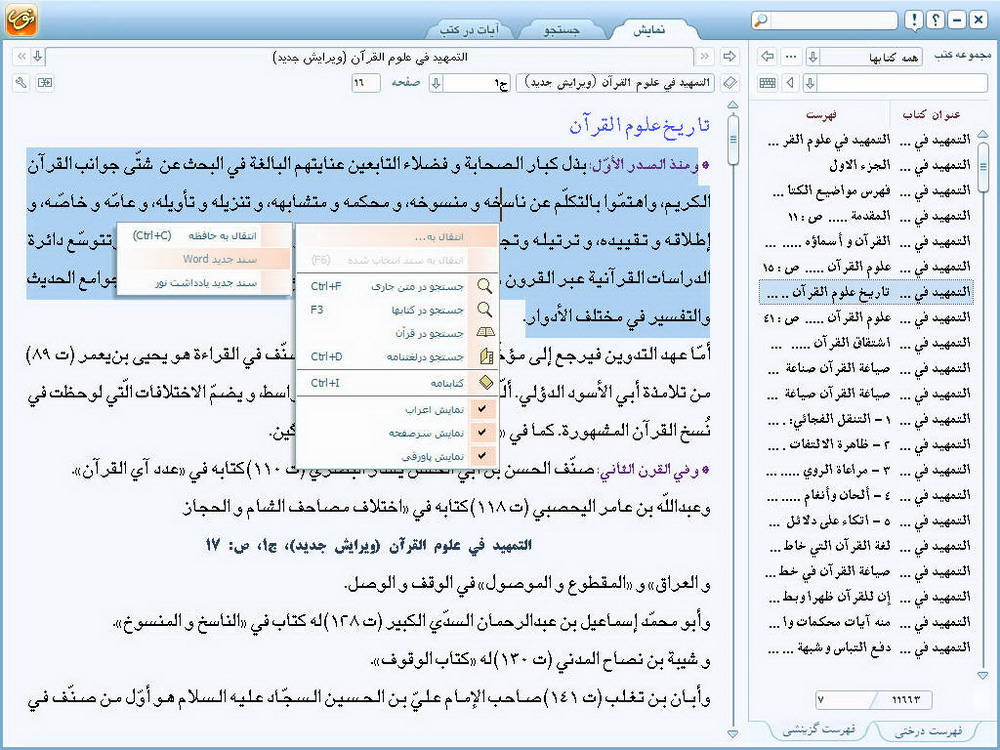Switch to the نمایش tab
This screenshot has height=750, width=1000.
tap(649, 29)
